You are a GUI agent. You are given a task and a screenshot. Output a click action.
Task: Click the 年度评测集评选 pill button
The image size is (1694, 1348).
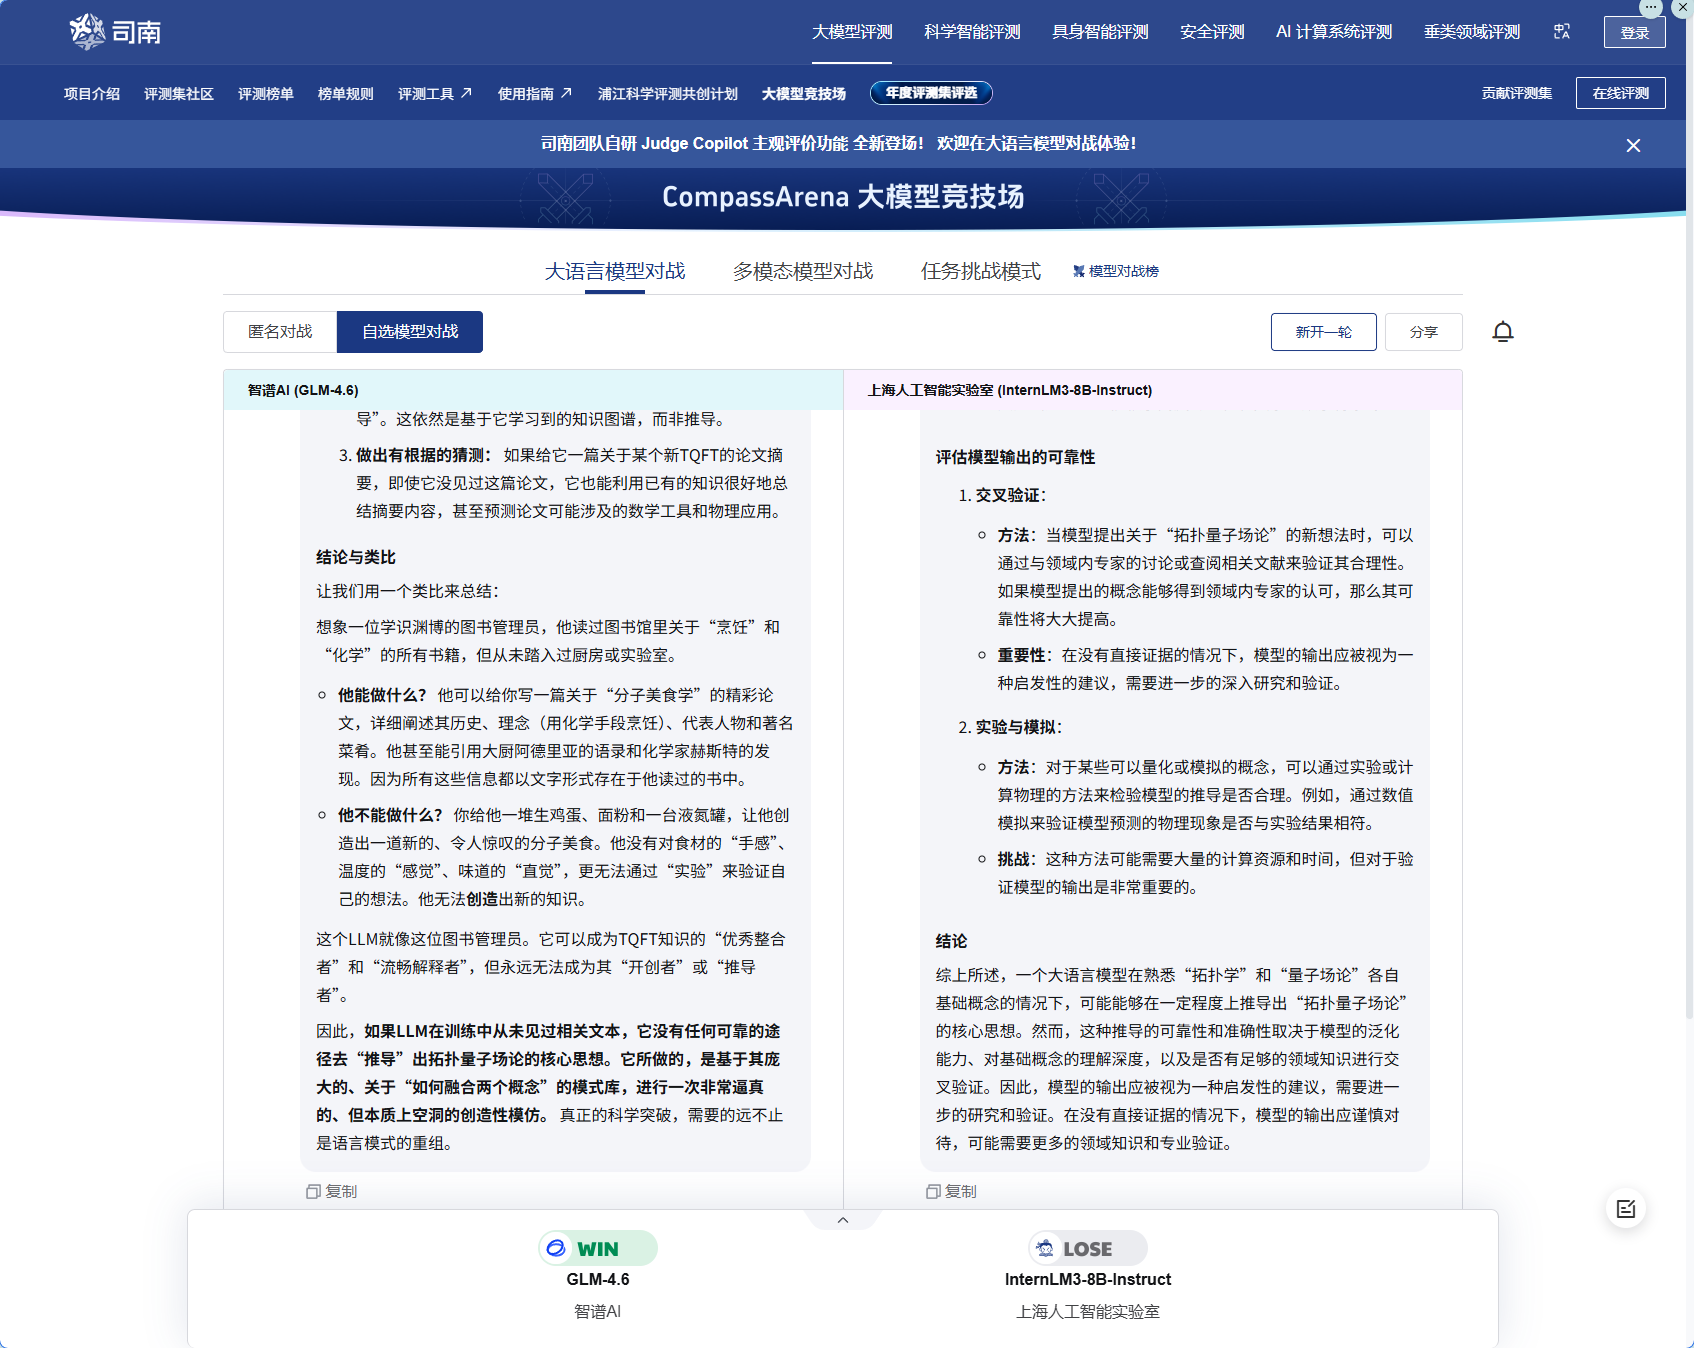pos(931,93)
